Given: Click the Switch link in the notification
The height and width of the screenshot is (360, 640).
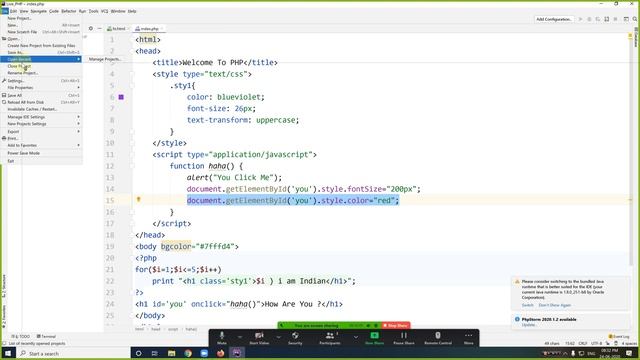Looking at the screenshot, I should tap(527, 305).
